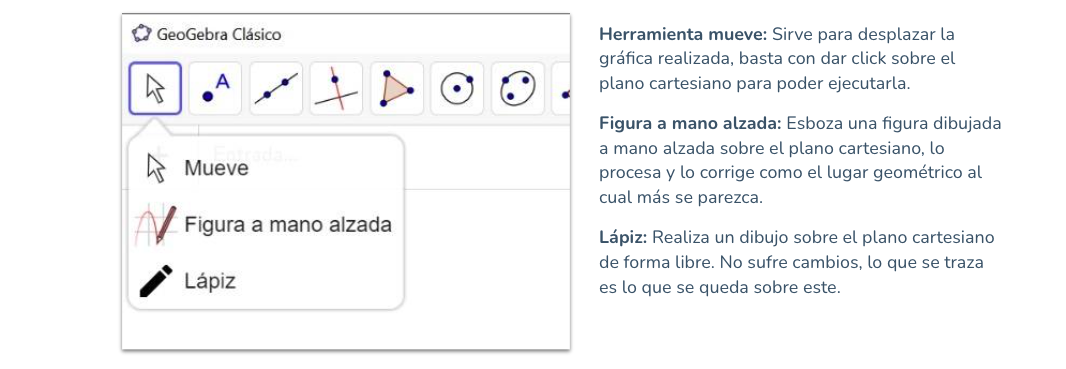Click the bold Herramienta mueve heading
The image size is (1066, 369).
(x=683, y=34)
